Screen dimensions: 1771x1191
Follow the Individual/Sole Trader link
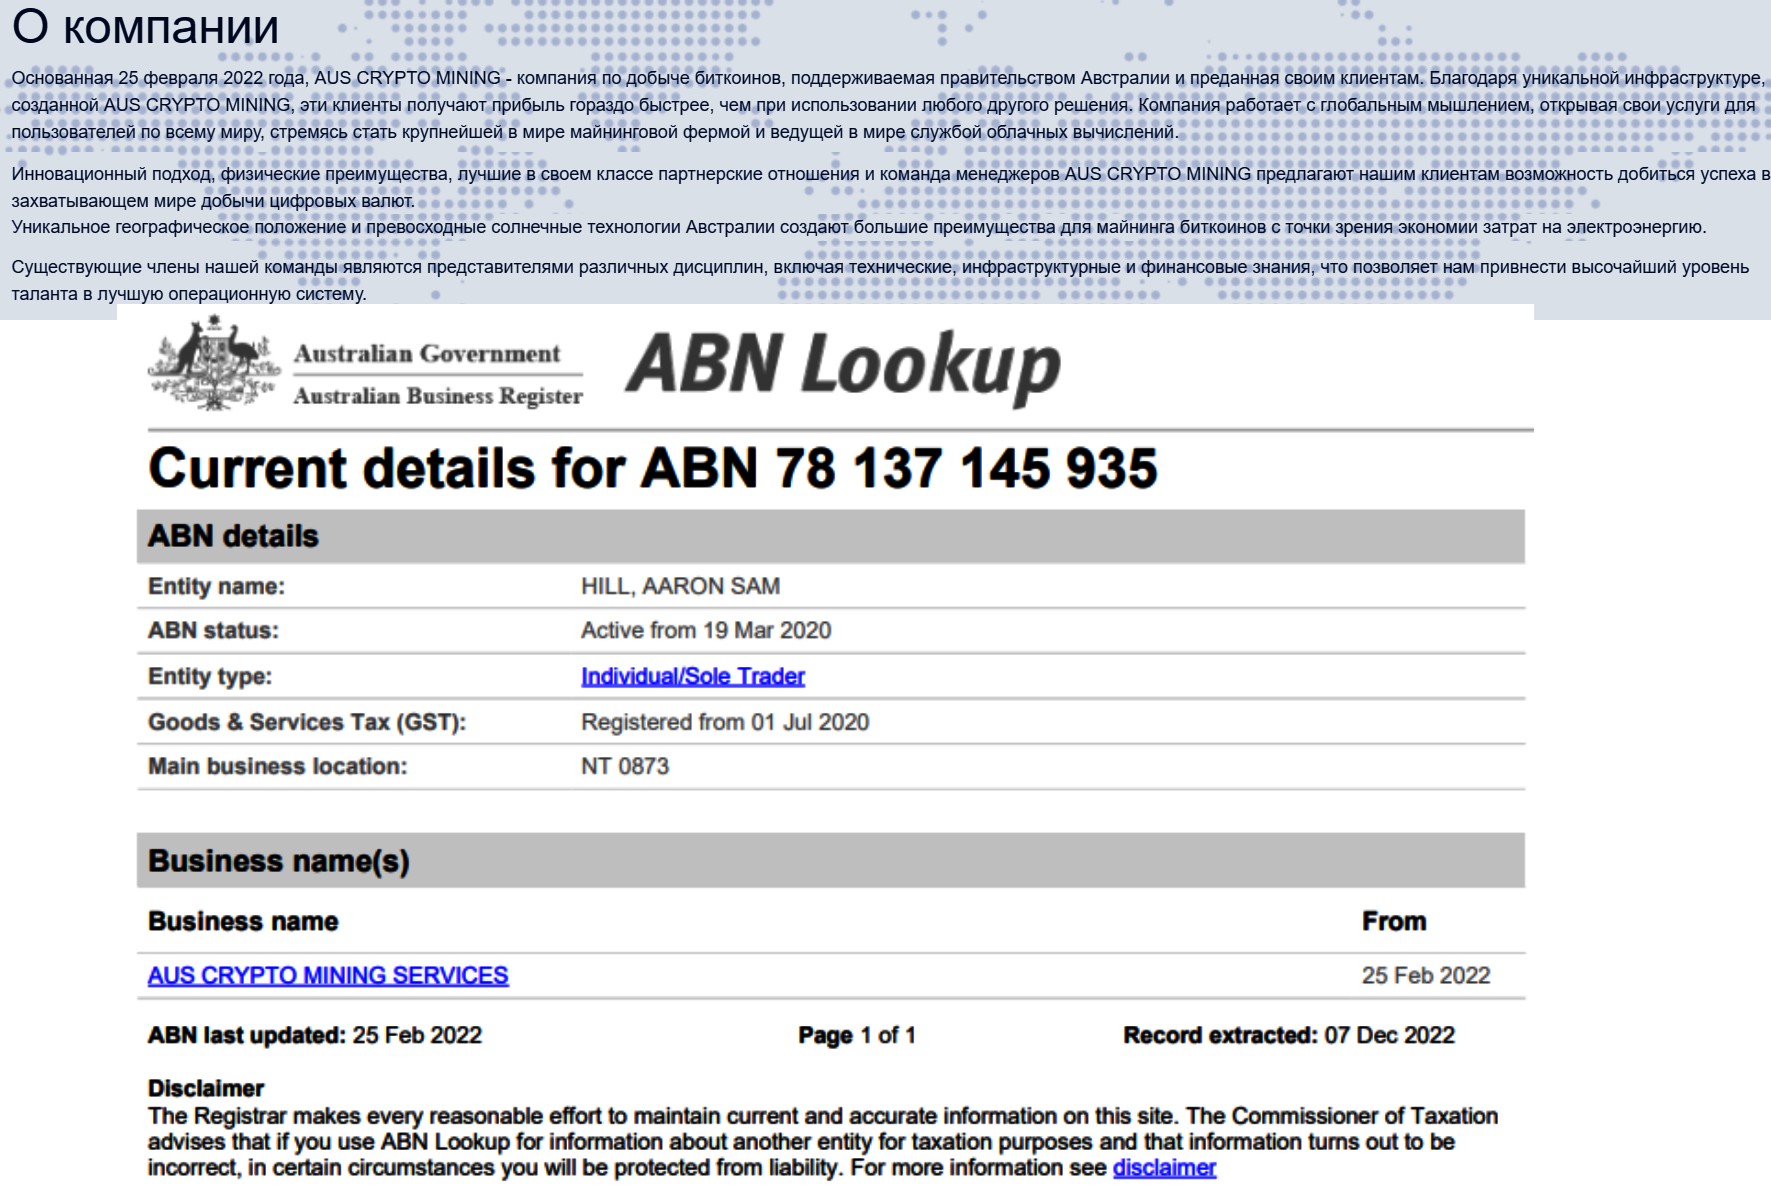[x=693, y=676]
